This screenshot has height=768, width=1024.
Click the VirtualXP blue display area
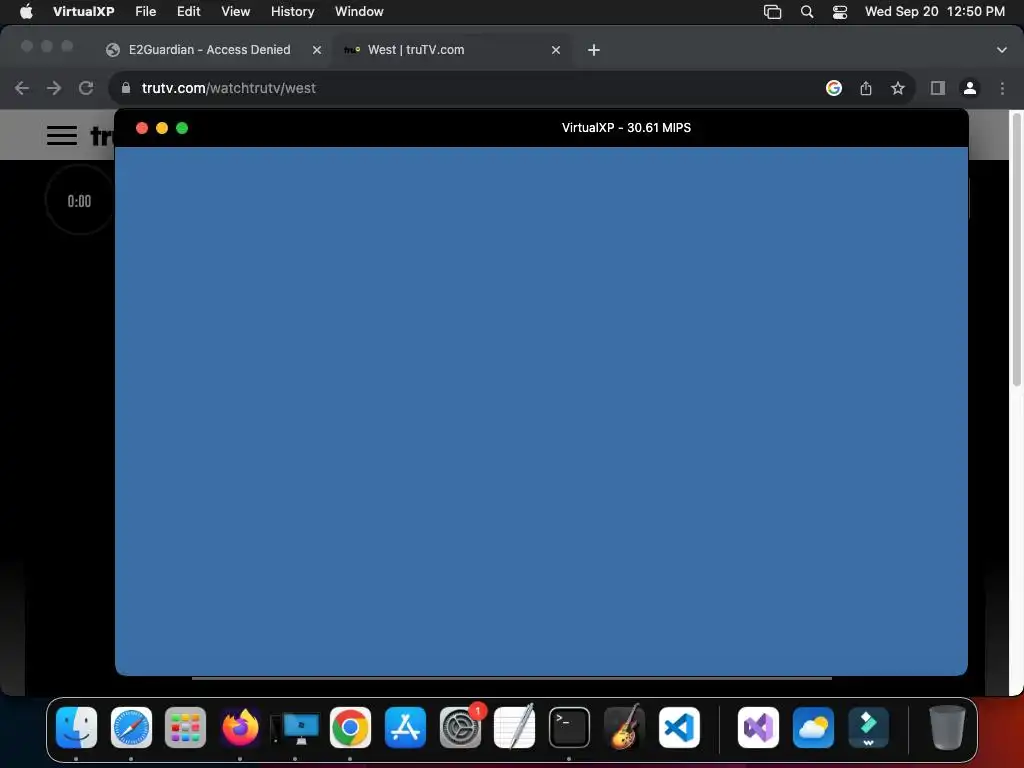click(x=541, y=411)
